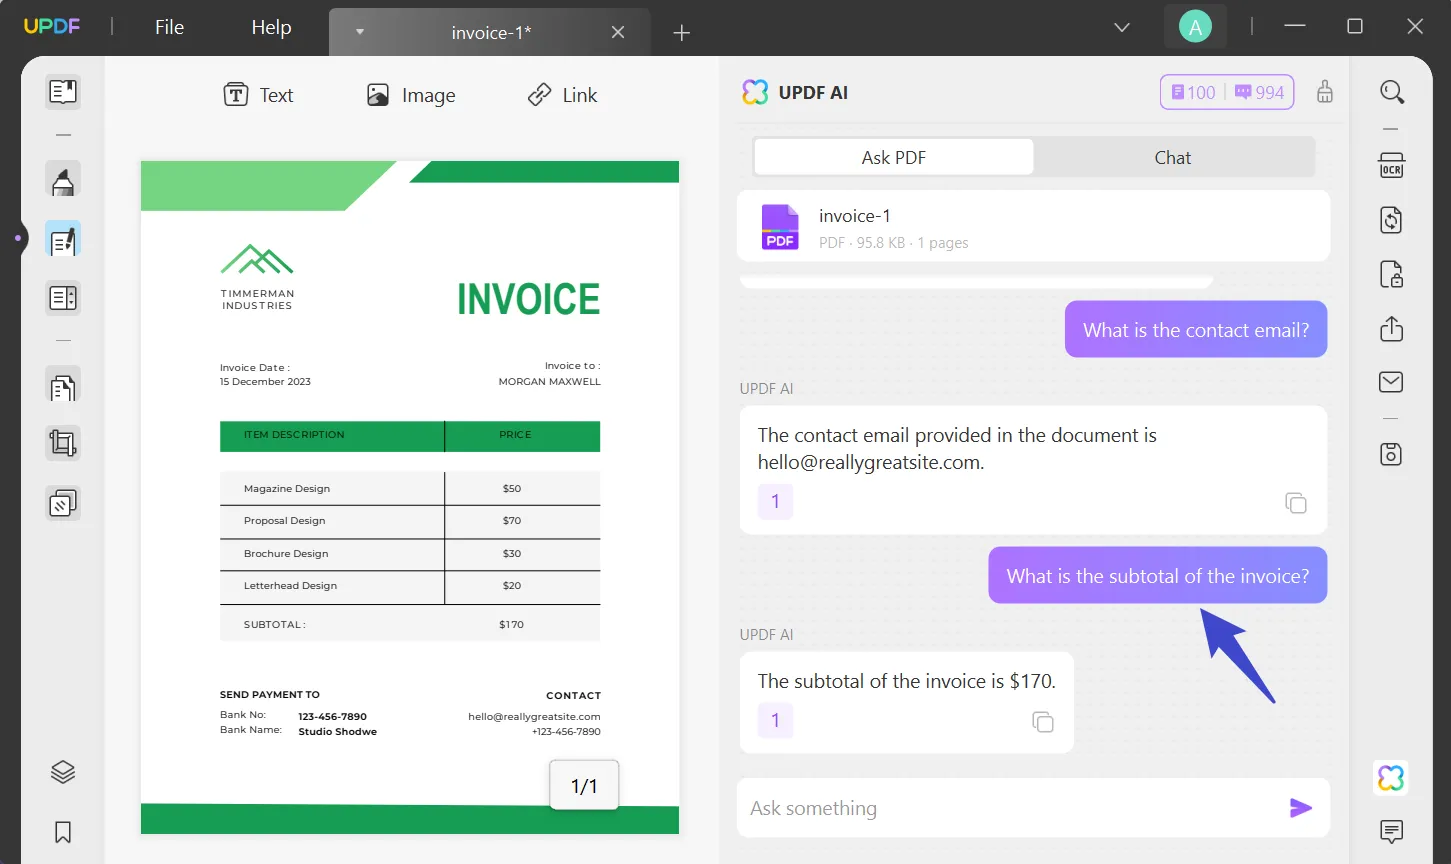
Task: Click the "What is the contact email?" message
Action: pos(1196,330)
